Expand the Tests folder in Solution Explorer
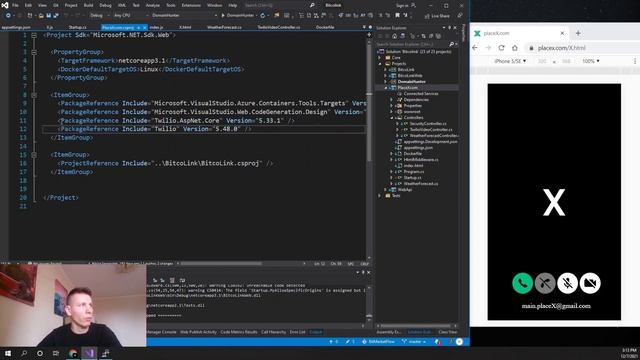The image size is (640, 360). pyautogui.click(x=380, y=196)
